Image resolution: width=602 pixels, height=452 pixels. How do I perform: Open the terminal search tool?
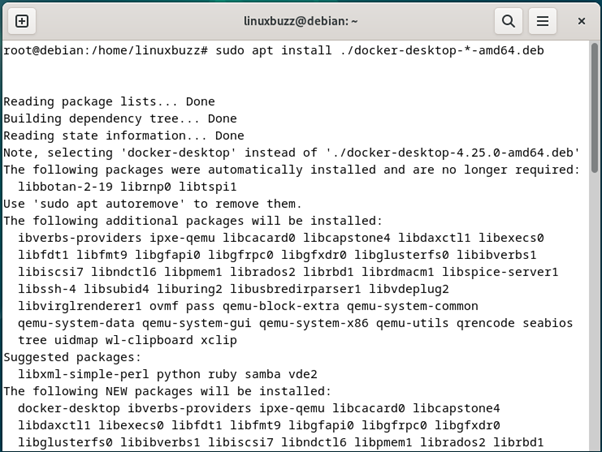pyautogui.click(x=508, y=21)
